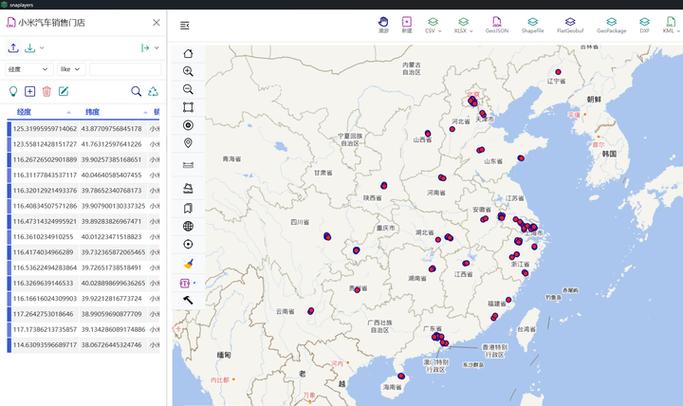
Task: Open the KML export dropdown
Action: pyautogui.click(x=670, y=25)
